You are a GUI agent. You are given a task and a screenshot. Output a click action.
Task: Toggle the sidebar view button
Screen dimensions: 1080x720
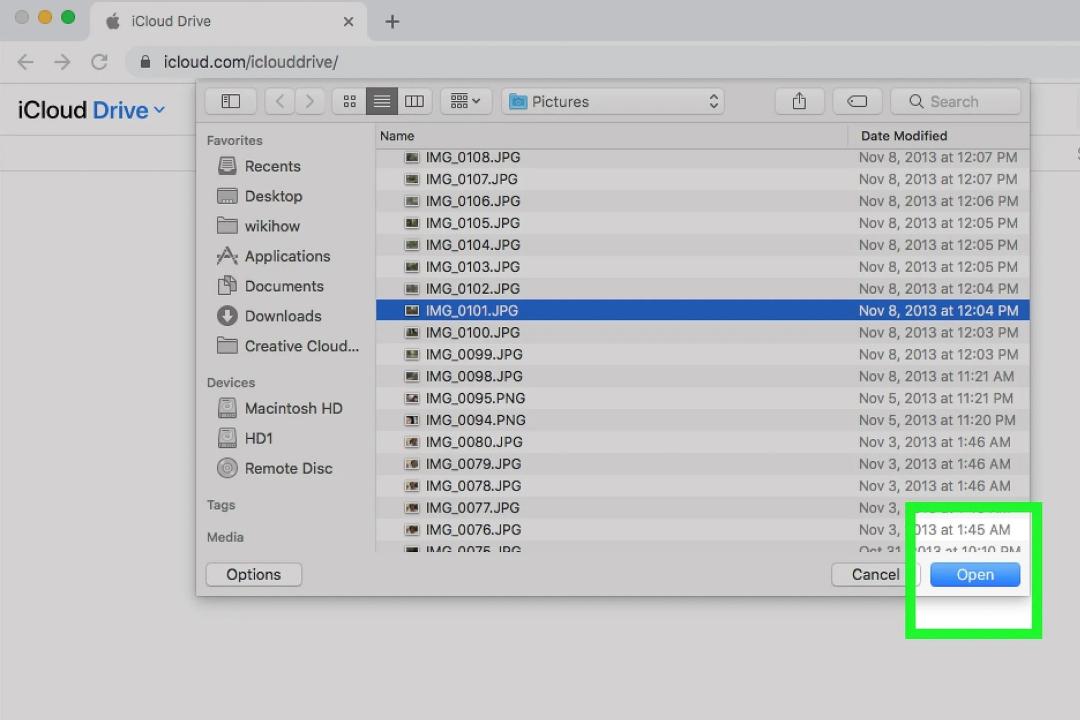point(231,101)
